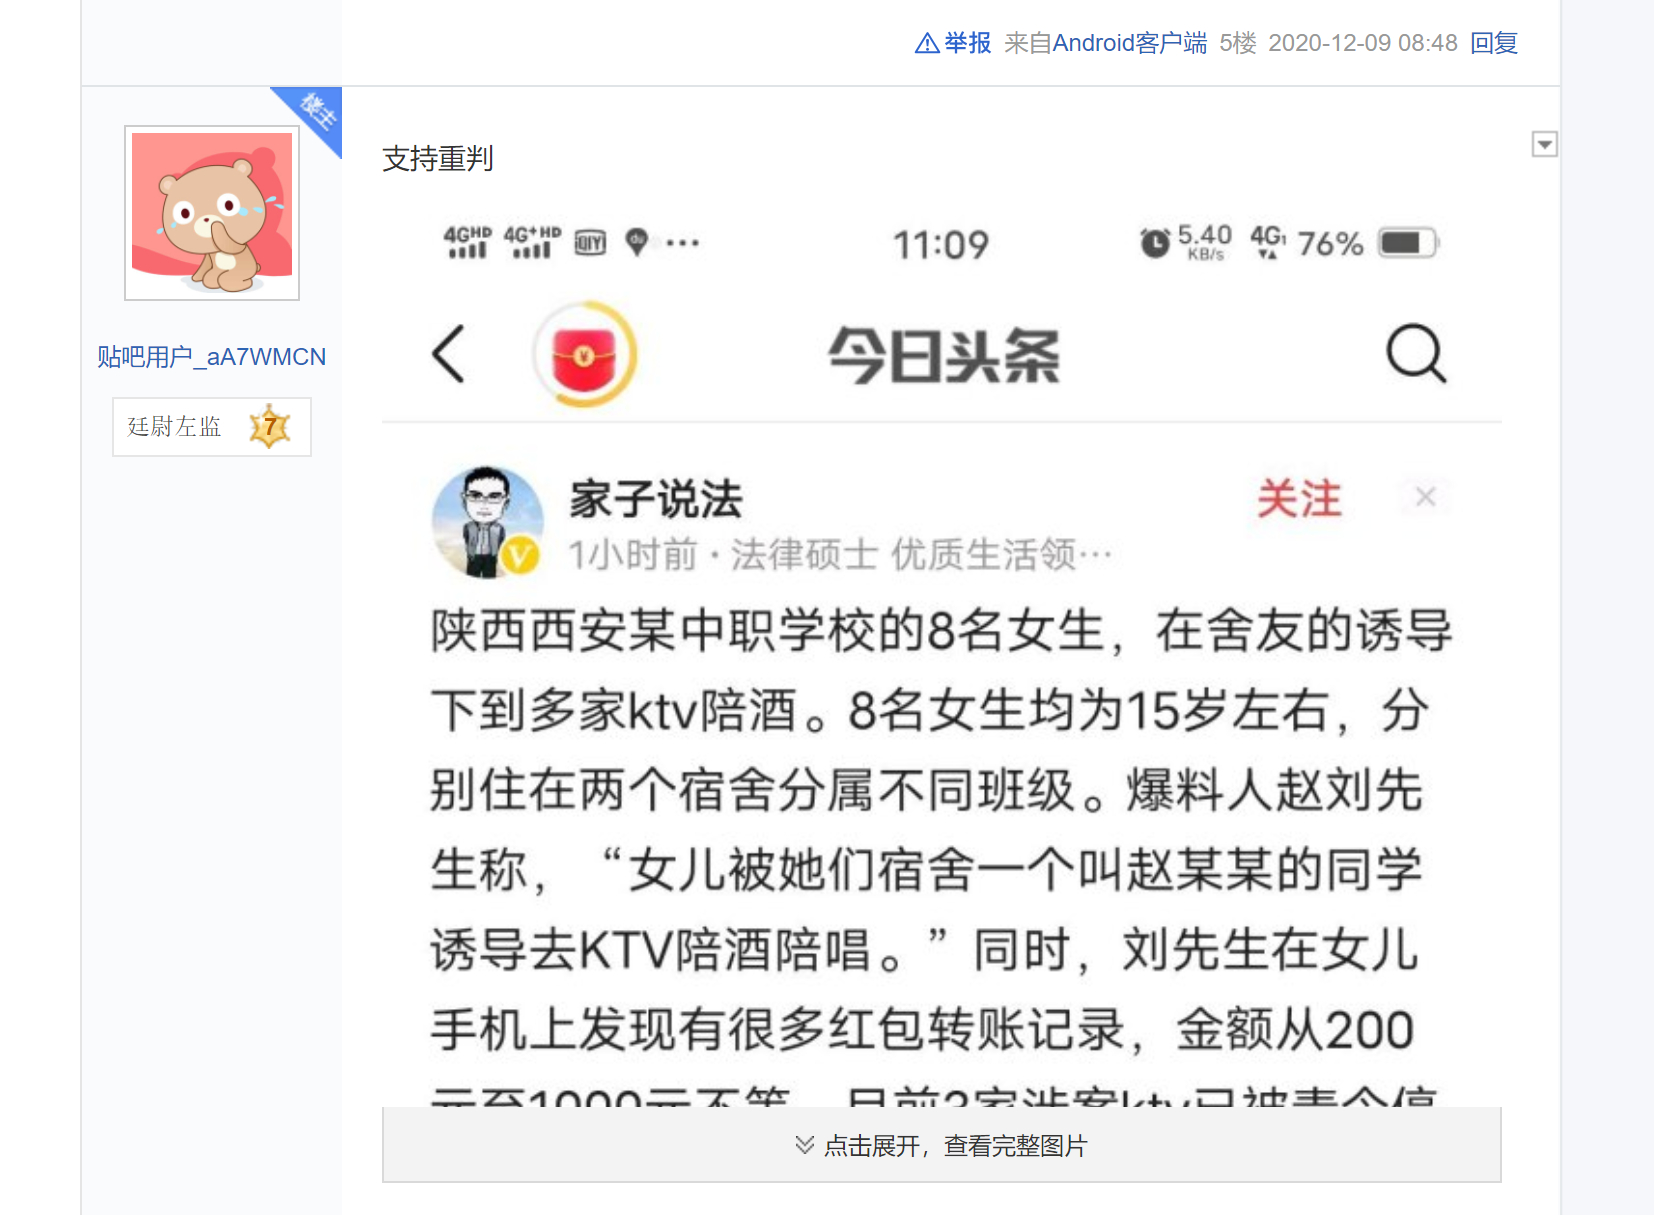Image resolution: width=1654 pixels, height=1215 pixels.
Task: Dismiss the article with the X icon
Action: (x=1426, y=496)
